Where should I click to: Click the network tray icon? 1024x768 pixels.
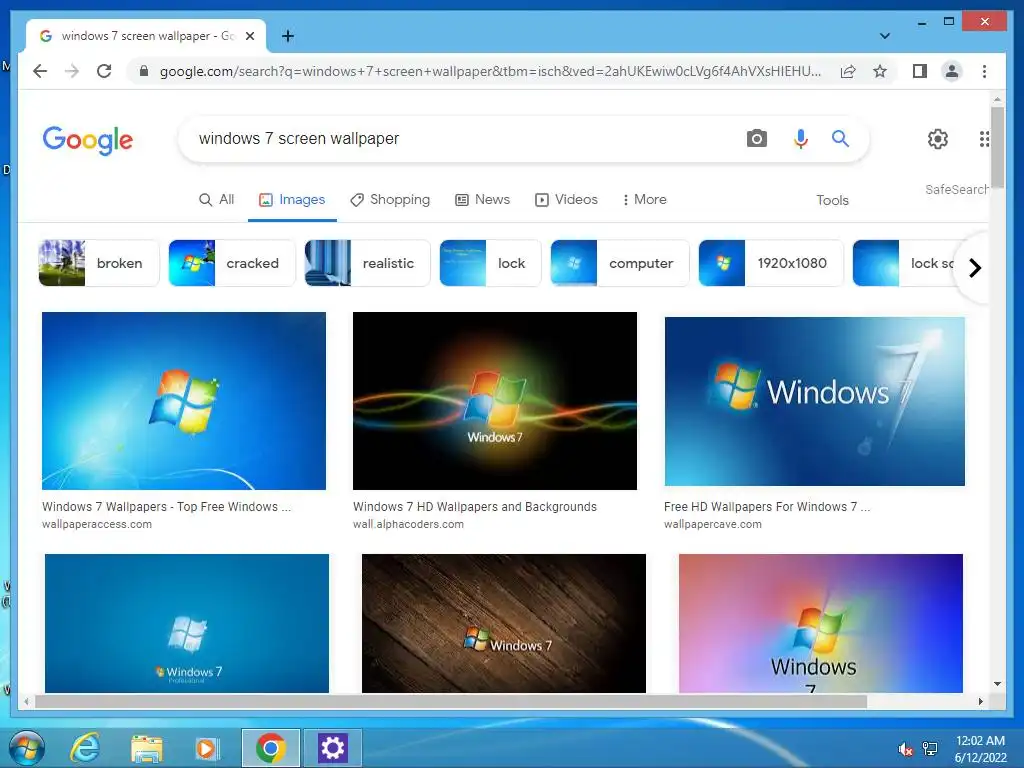click(930, 749)
